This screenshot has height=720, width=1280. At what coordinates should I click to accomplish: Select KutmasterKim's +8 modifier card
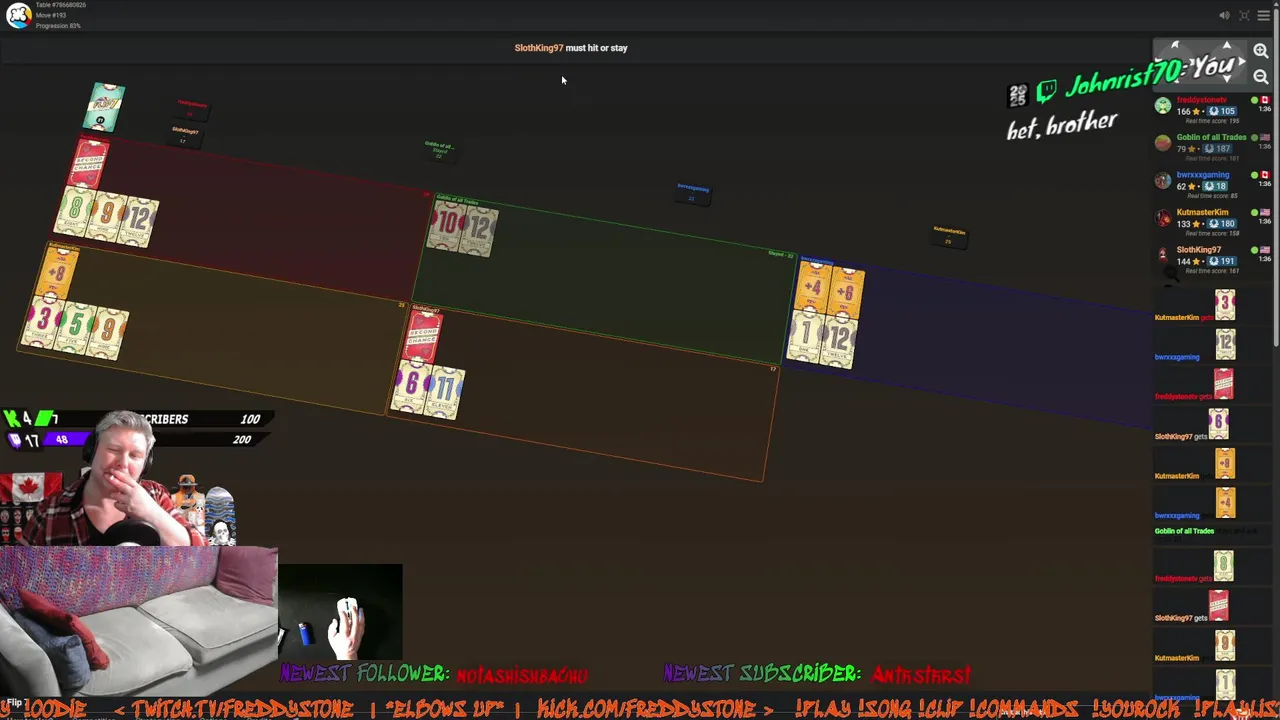click(x=58, y=272)
